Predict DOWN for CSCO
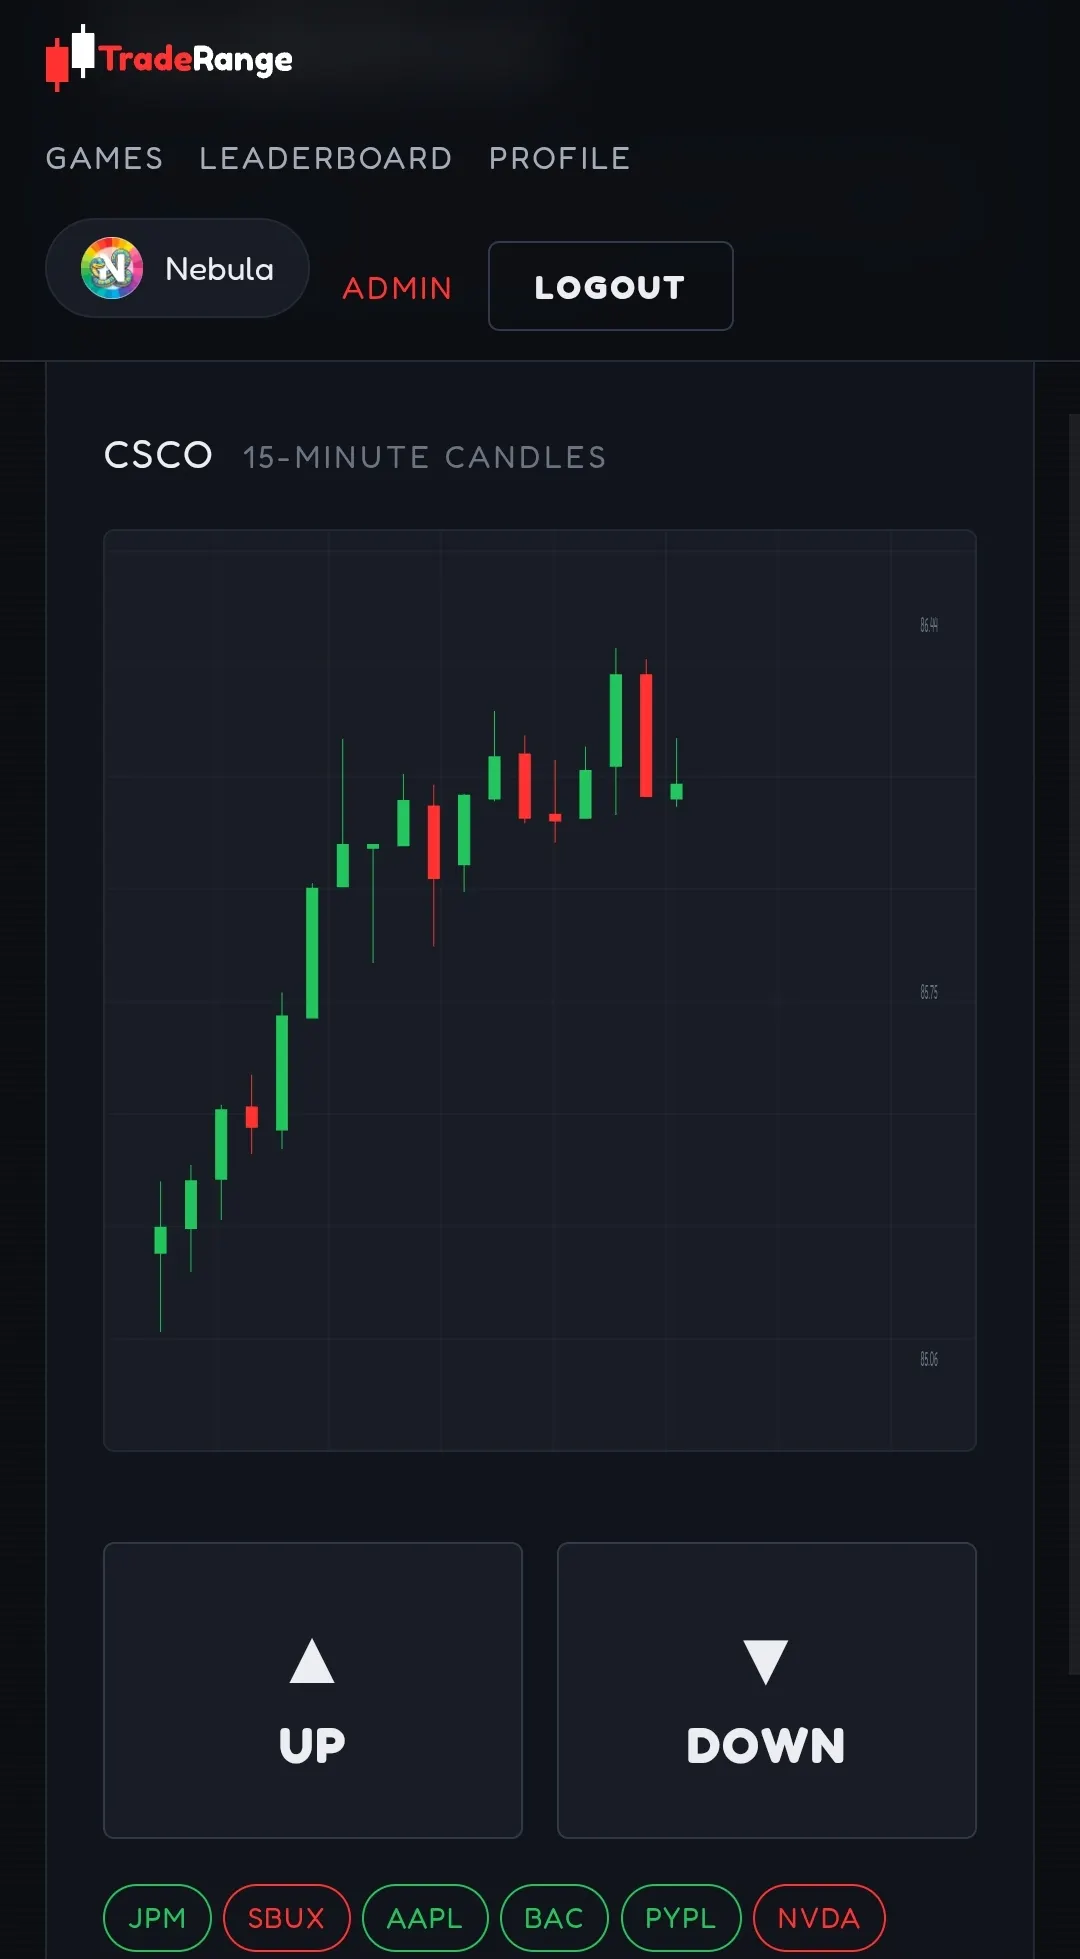1080x1959 pixels. (766, 1690)
